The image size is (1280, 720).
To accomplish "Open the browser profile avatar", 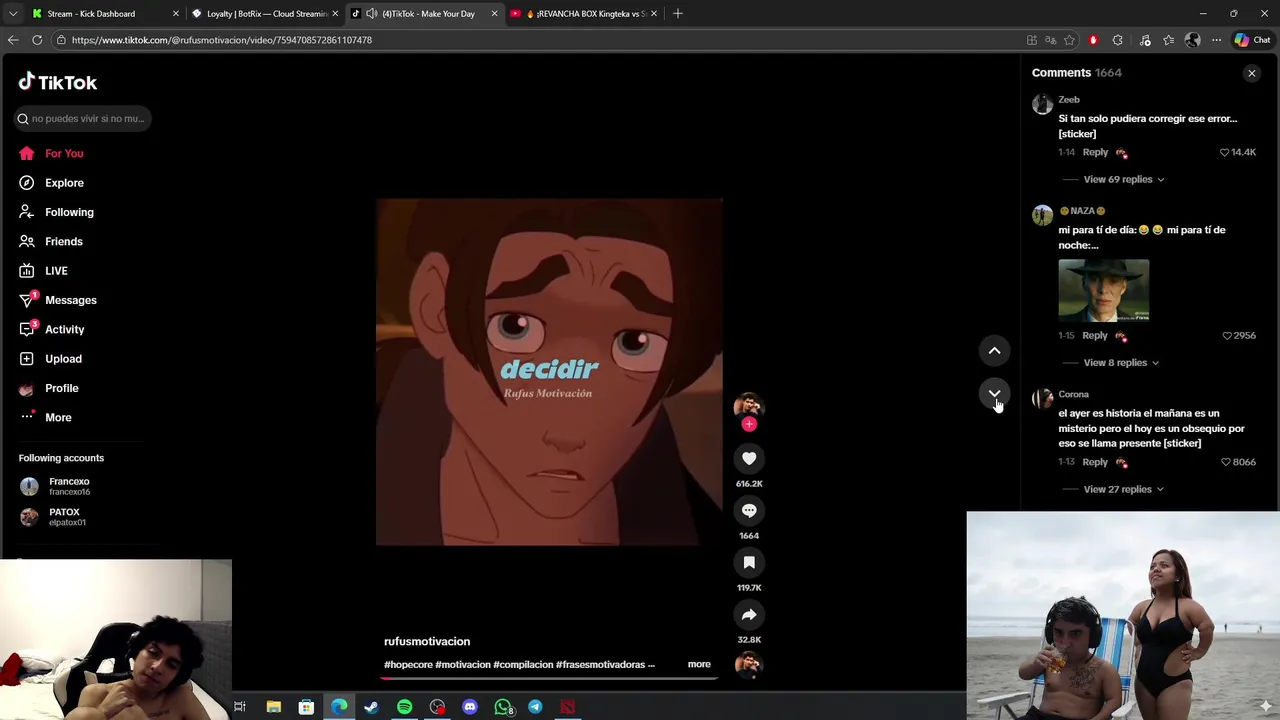I will coord(1192,40).
